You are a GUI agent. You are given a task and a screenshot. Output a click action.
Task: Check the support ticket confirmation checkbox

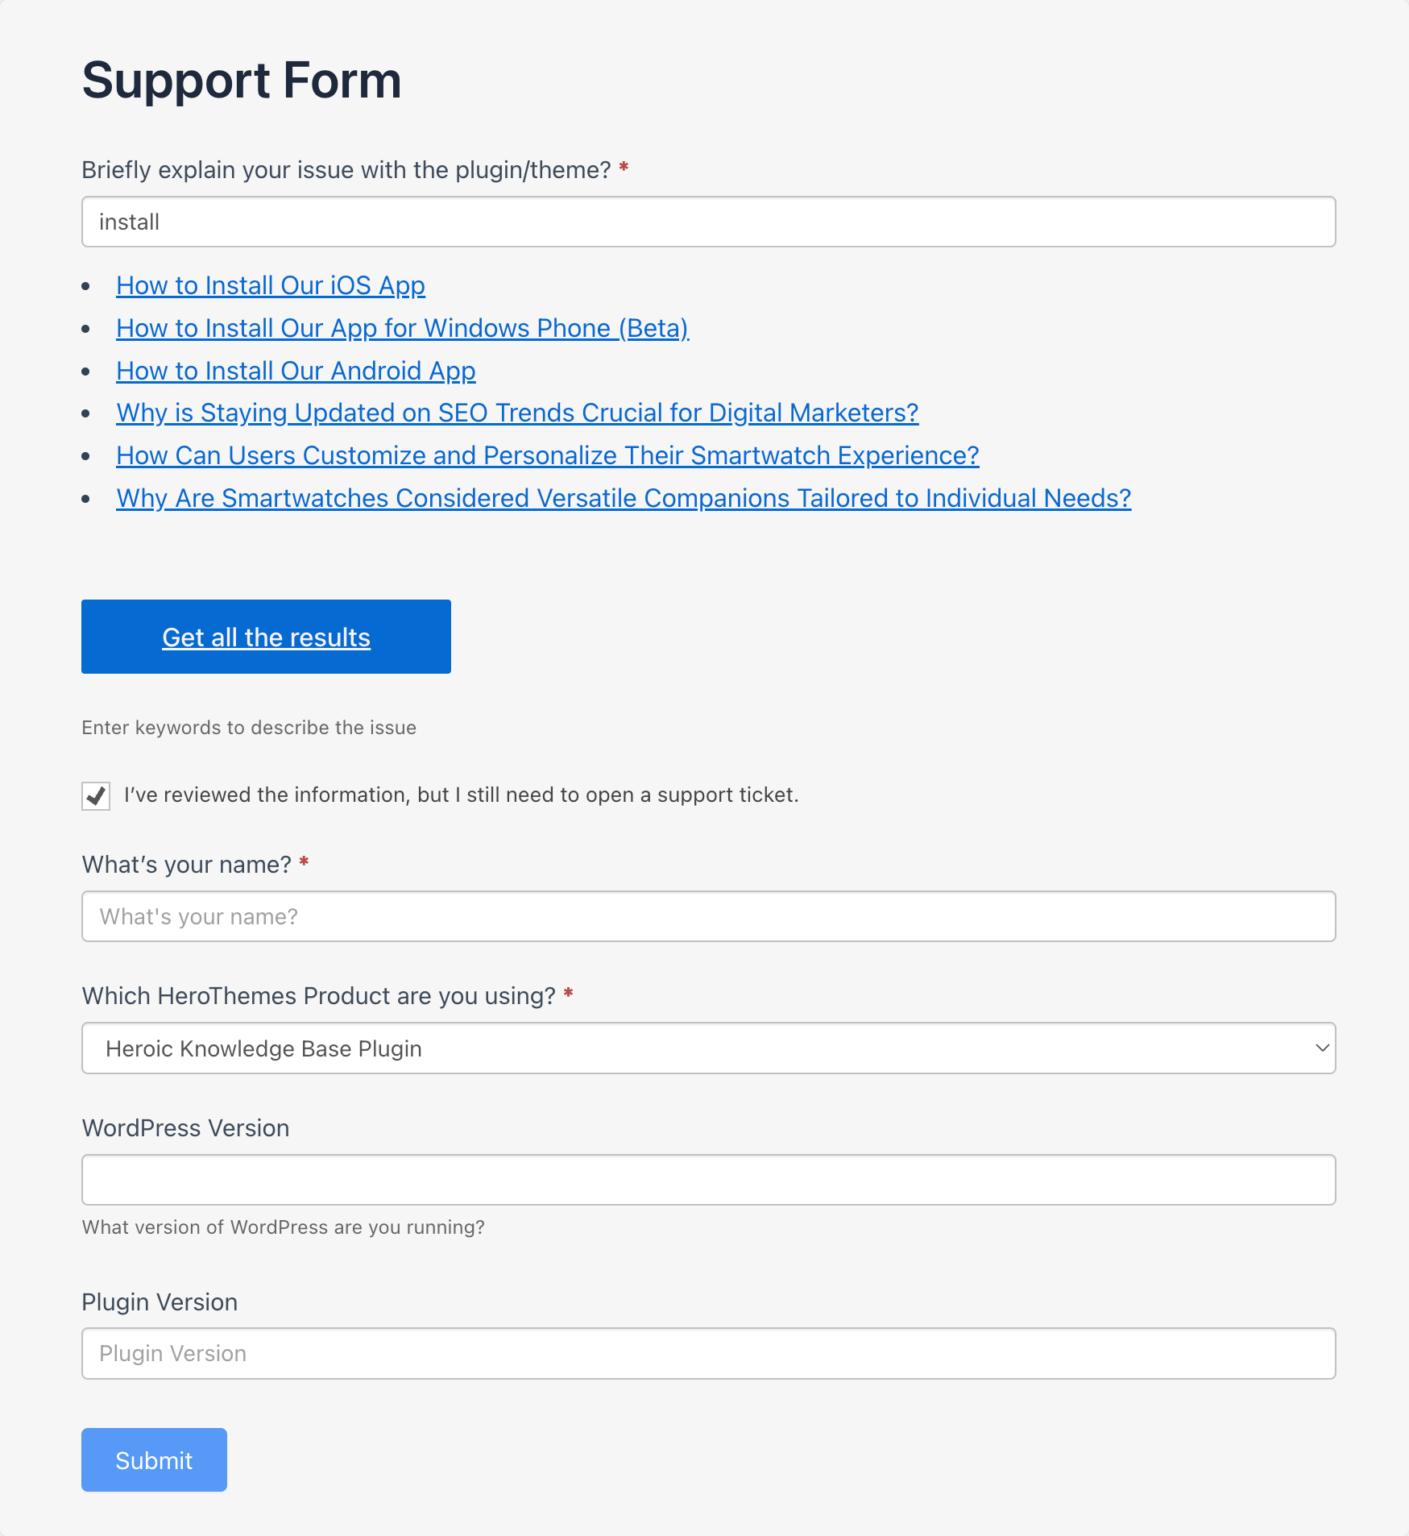click(95, 796)
